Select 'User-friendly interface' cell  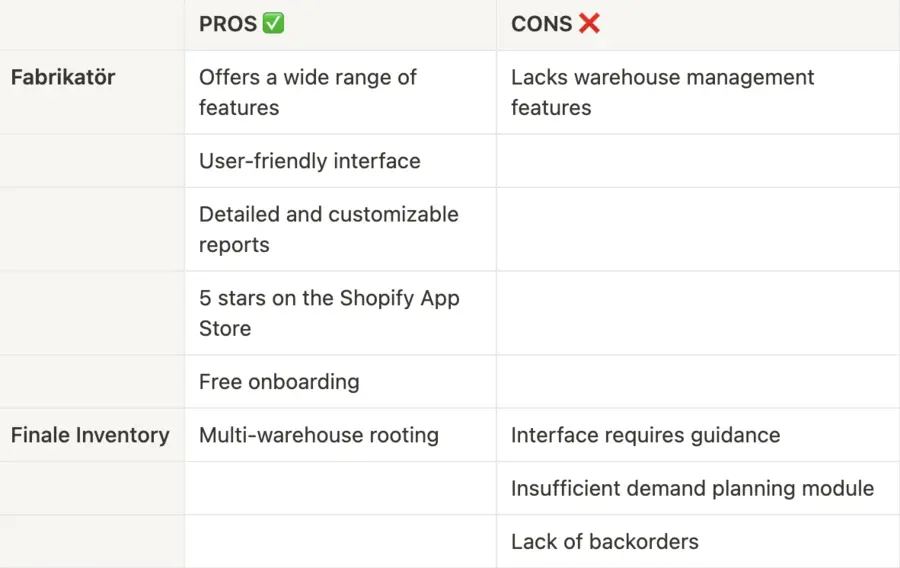[340, 161]
